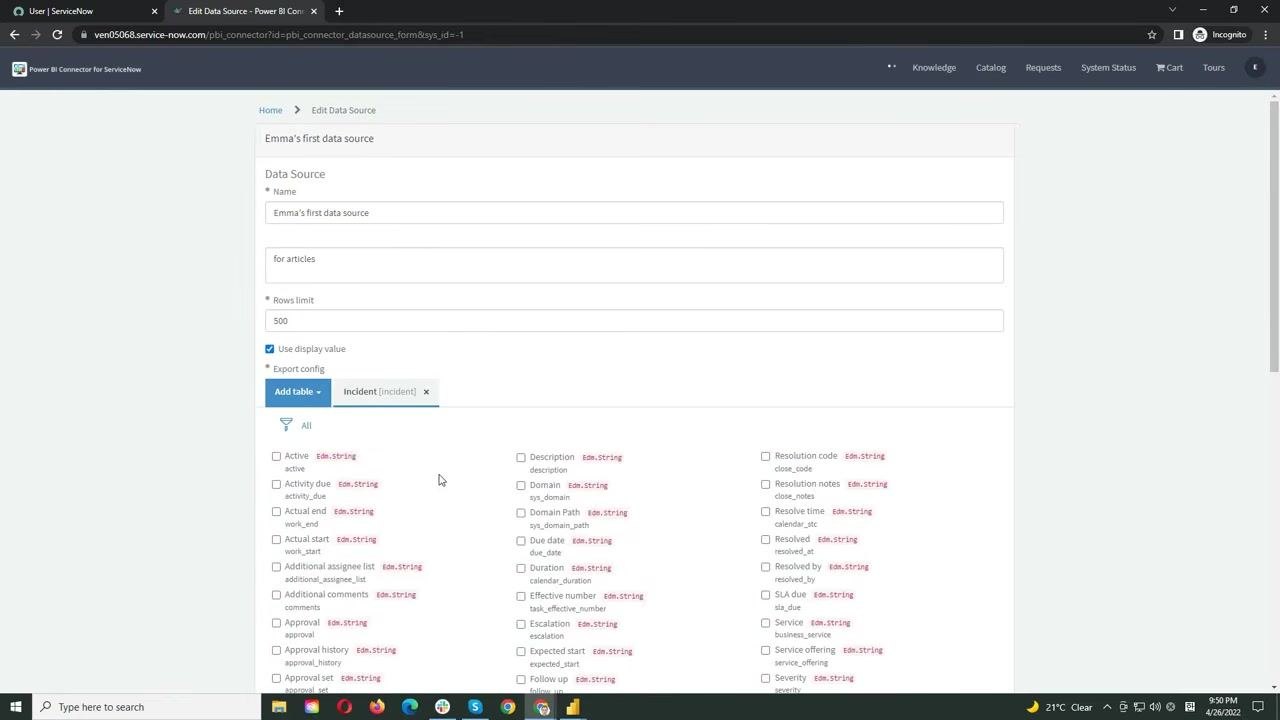Image resolution: width=1280 pixels, height=720 pixels.
Task: Launch Firefox from the taskbar
Action: tap(377, 707)
